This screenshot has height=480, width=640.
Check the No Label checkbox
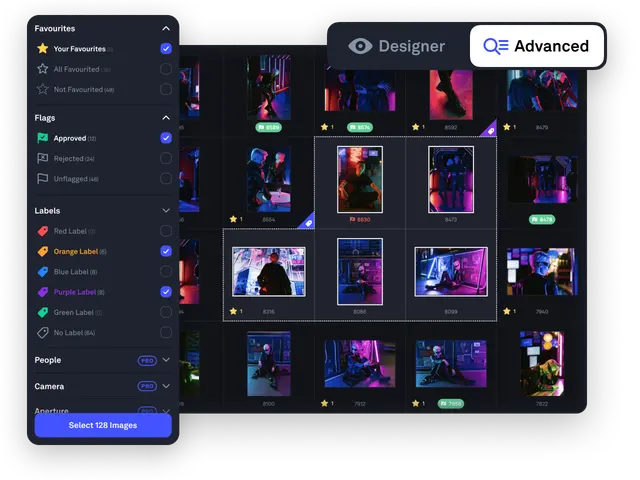click(166, 333)
